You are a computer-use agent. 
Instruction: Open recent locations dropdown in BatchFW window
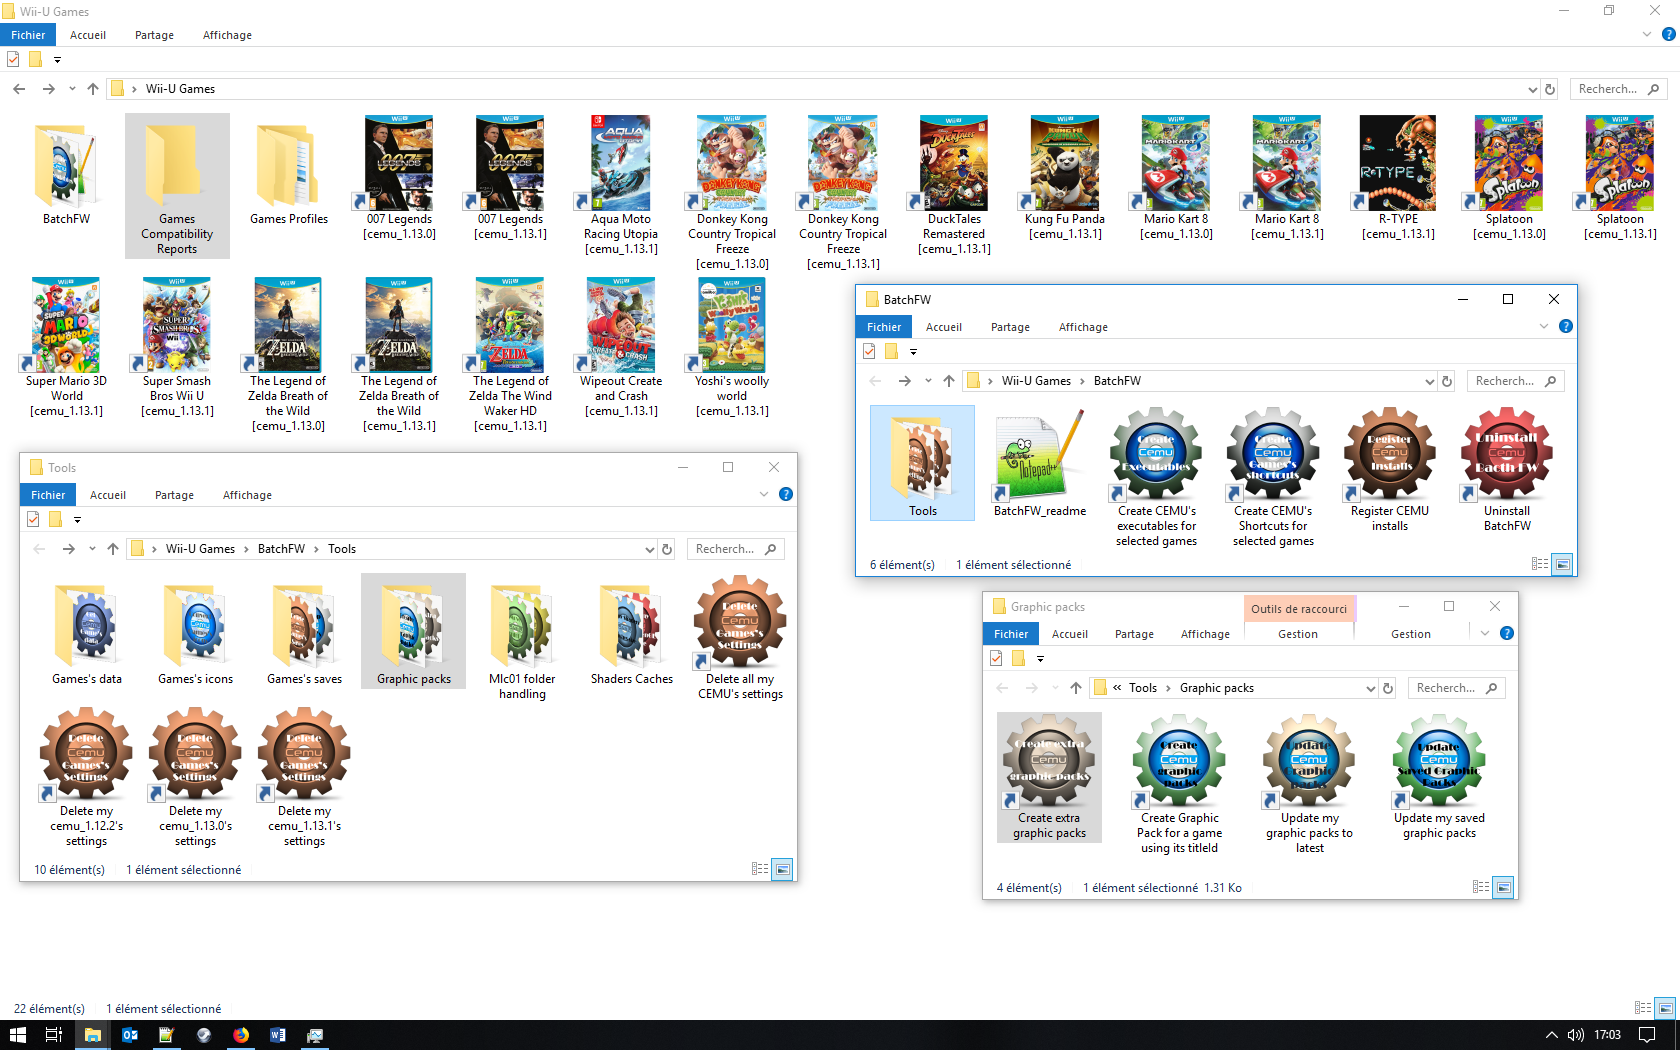928,381
